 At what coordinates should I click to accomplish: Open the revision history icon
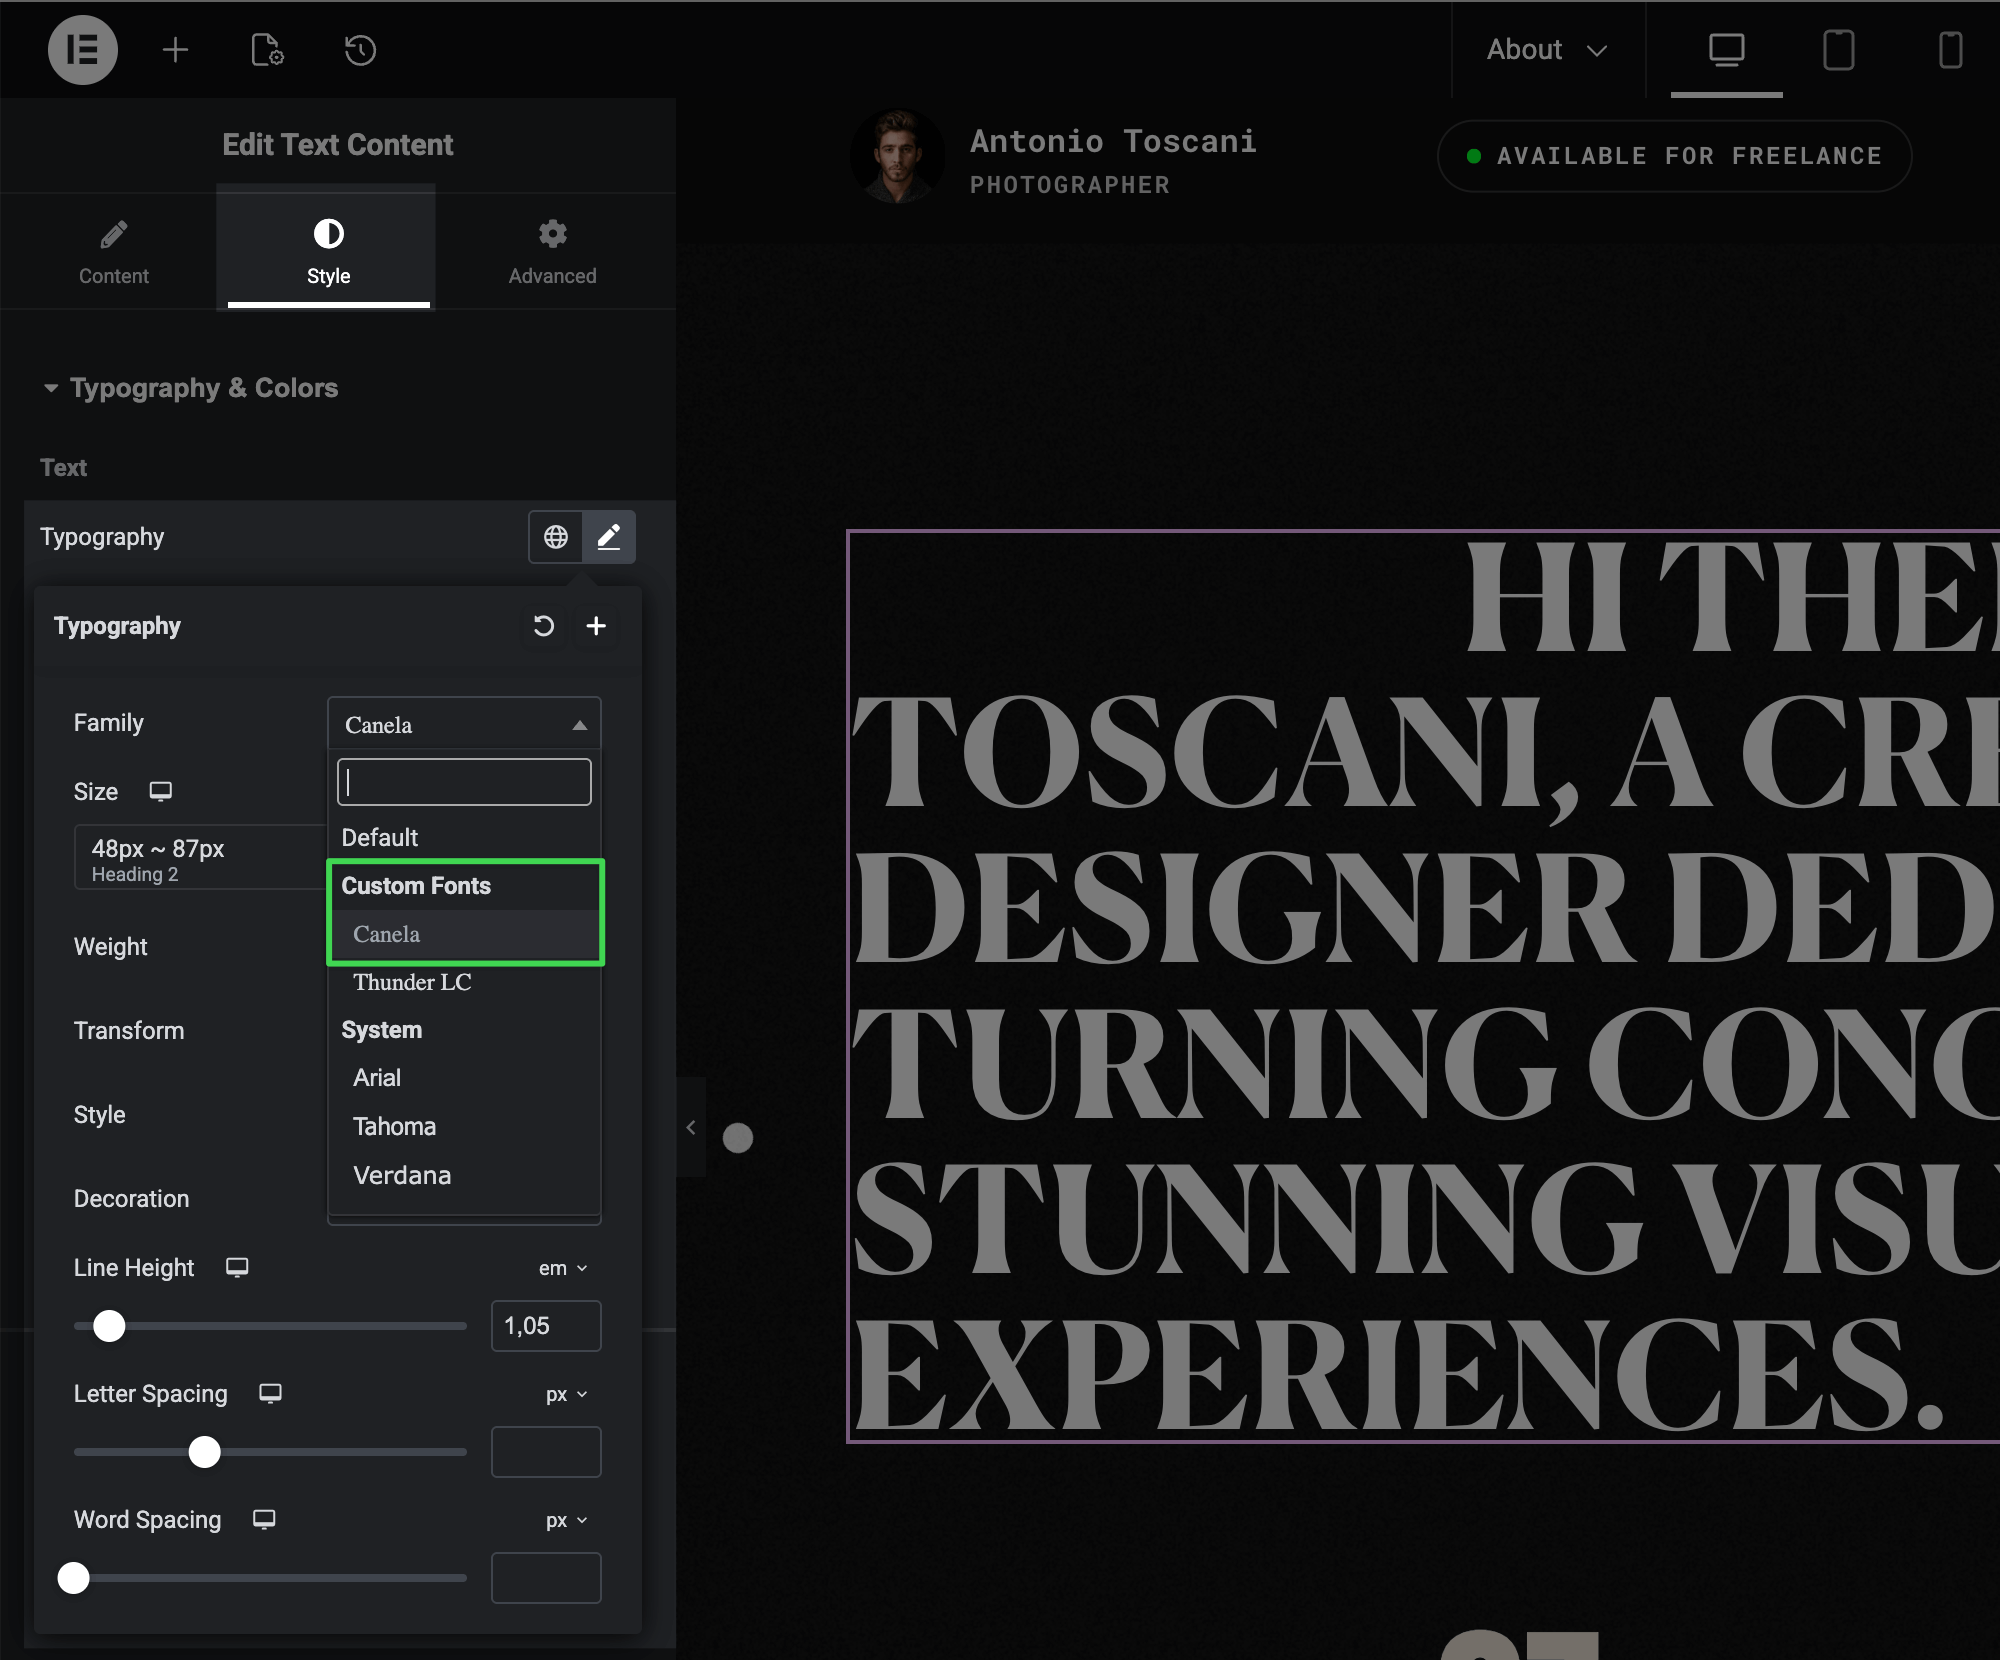360,50
